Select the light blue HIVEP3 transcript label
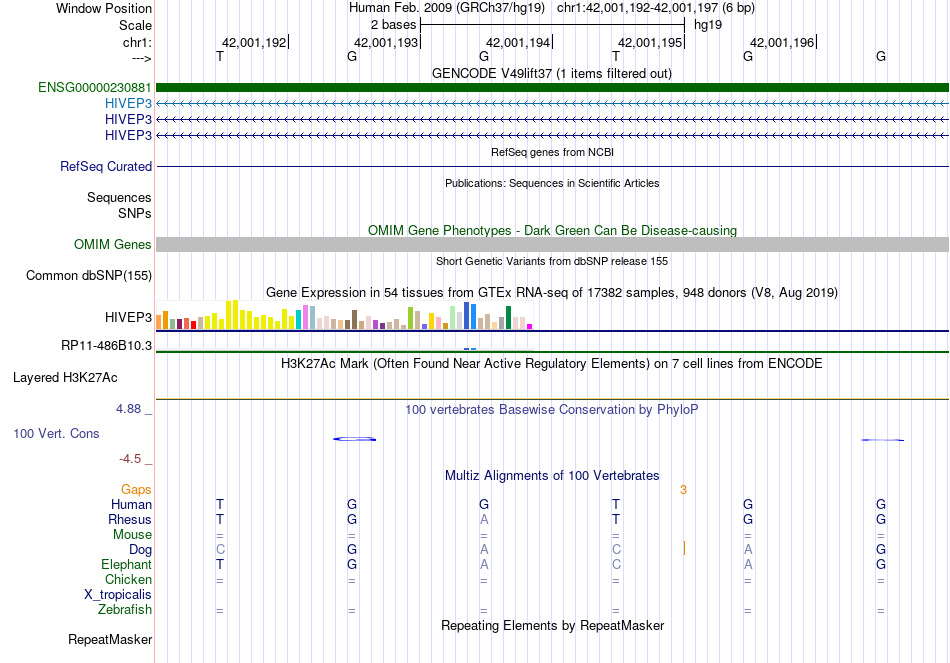950x663 pixels. [x=128, y=103]
